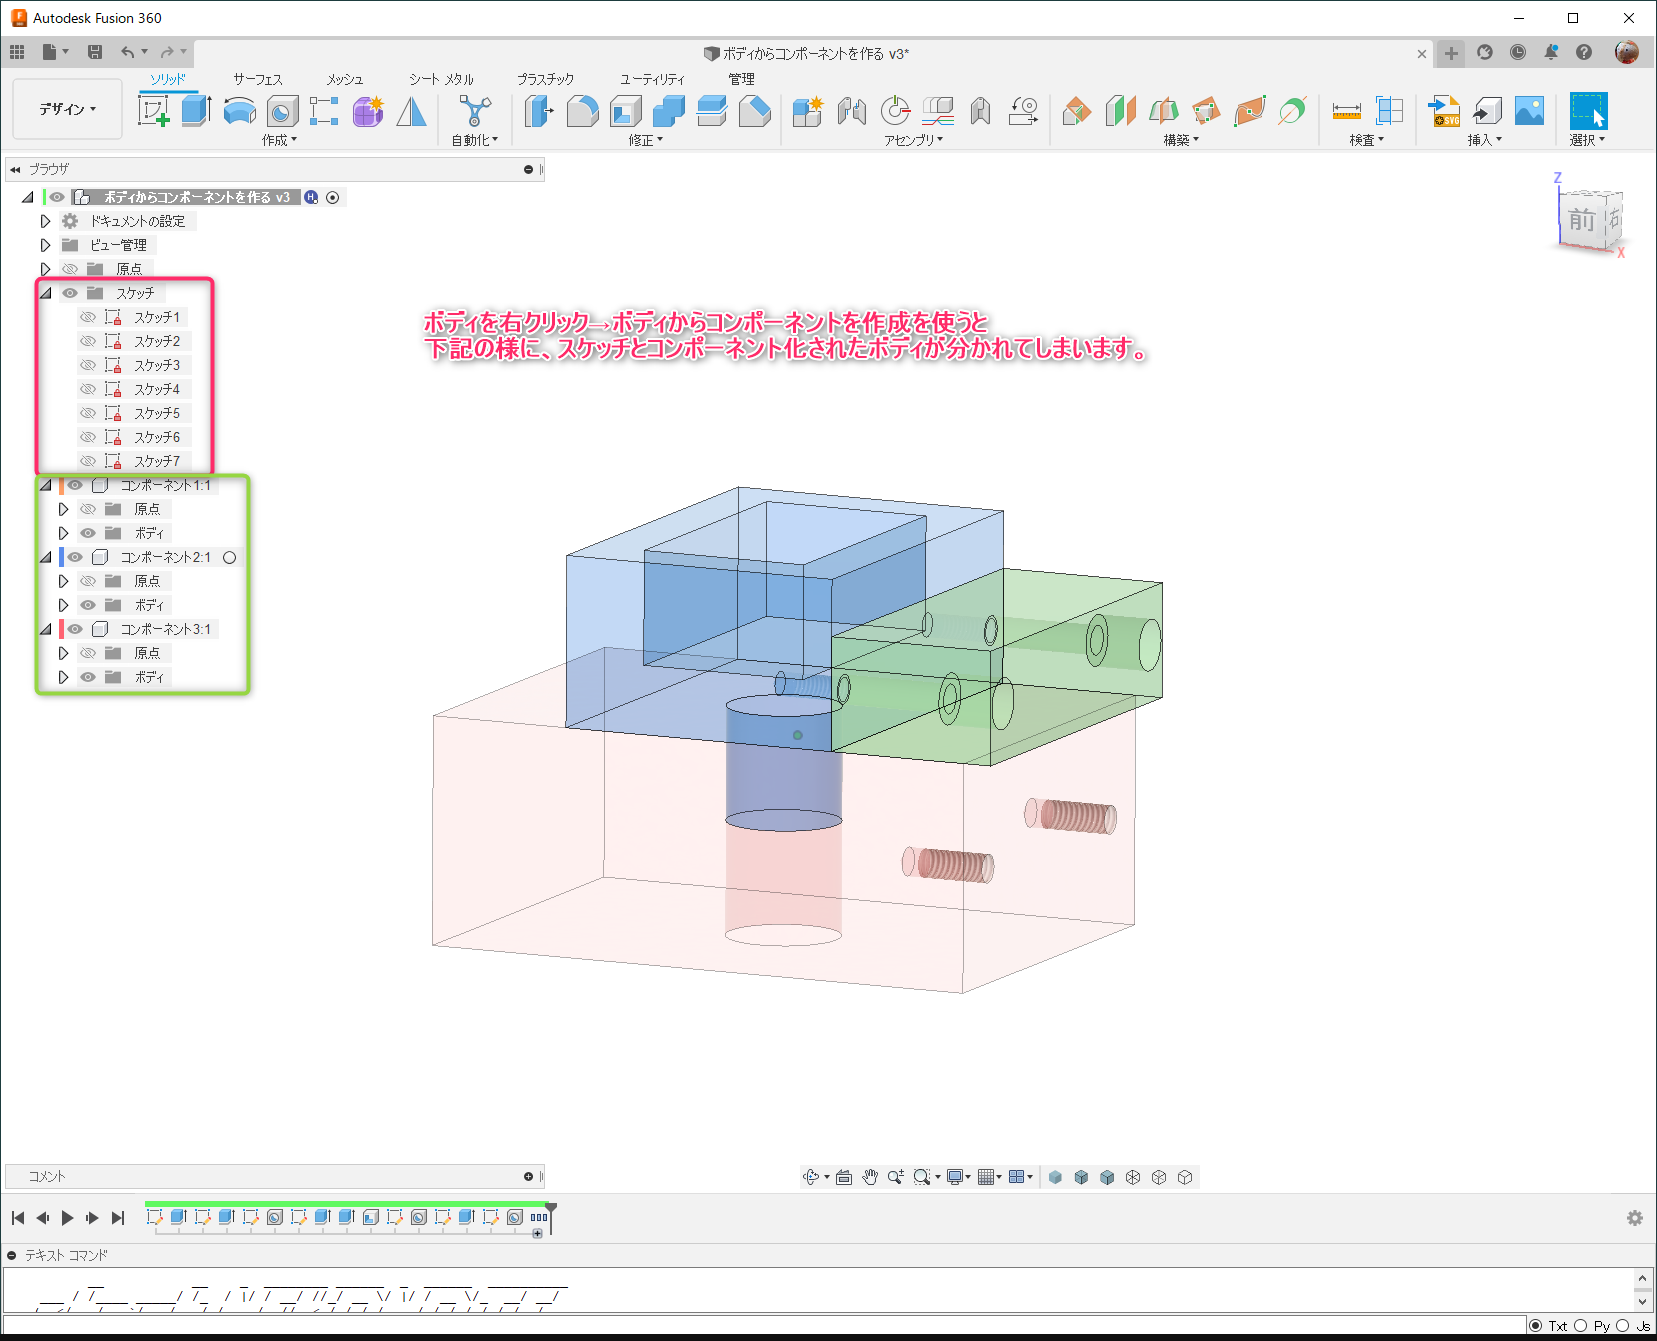Open the Fit view magnifier tool
This screenshot has height=1341, width=1657.
click(x=921, y=1177)
